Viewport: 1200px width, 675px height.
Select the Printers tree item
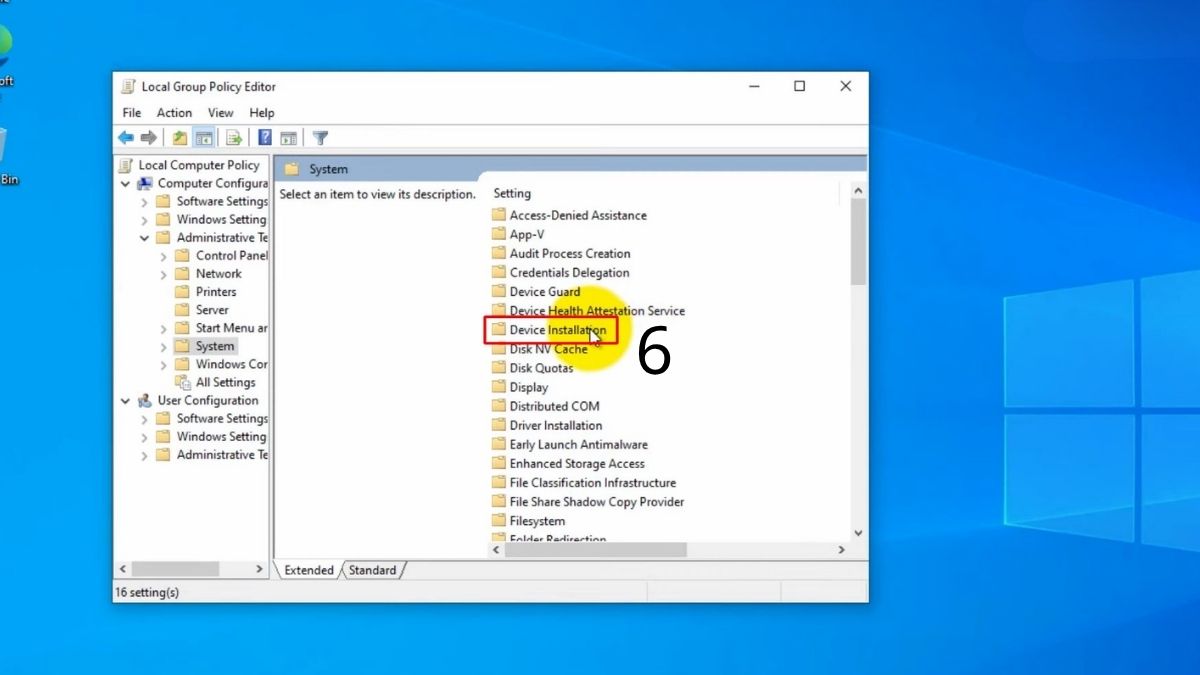(x=216, y=292)
